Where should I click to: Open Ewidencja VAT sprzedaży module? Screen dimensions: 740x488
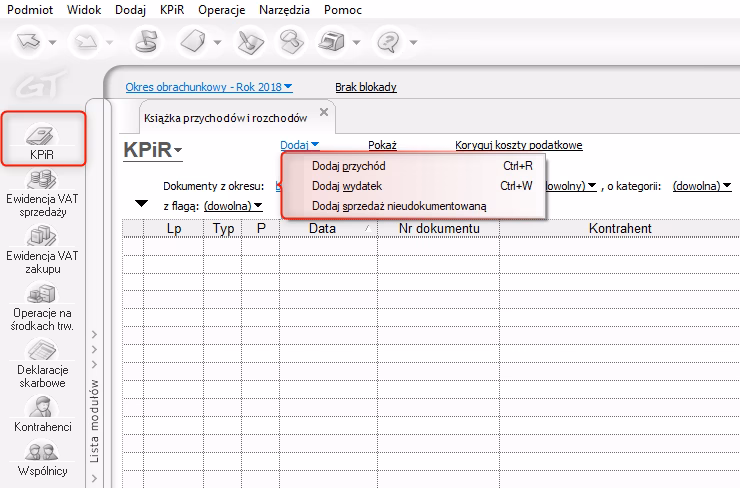[x=42, y=194]
